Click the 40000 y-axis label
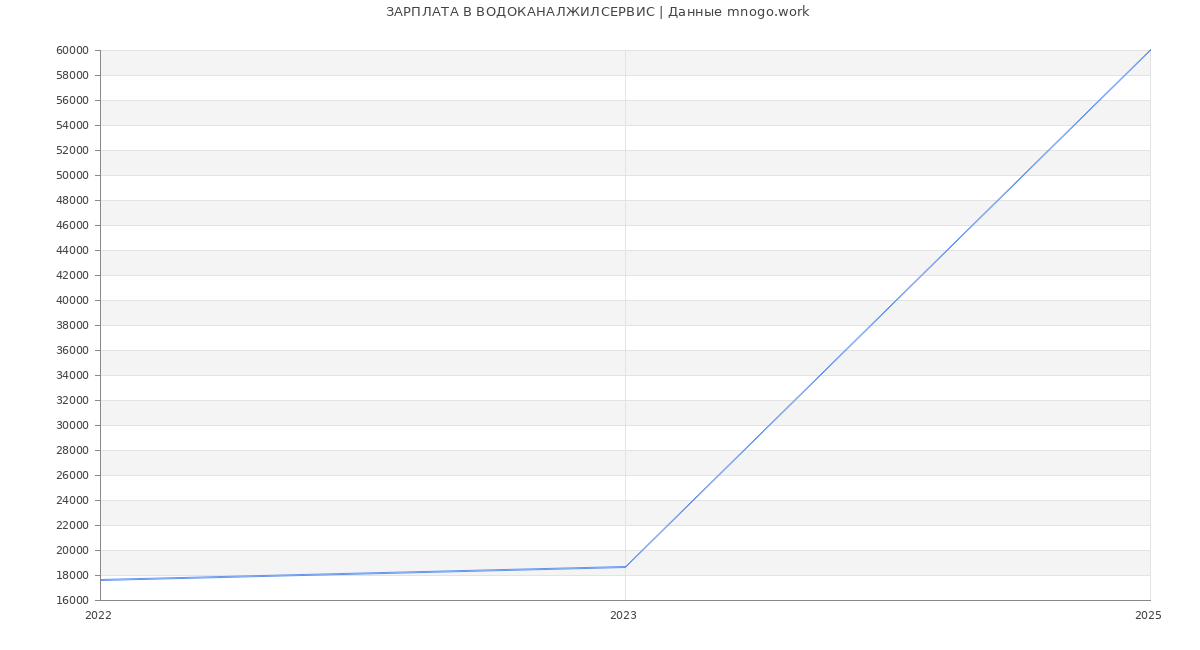Image resolution: width=1200 pixels, height=650 pixels. 73,300
